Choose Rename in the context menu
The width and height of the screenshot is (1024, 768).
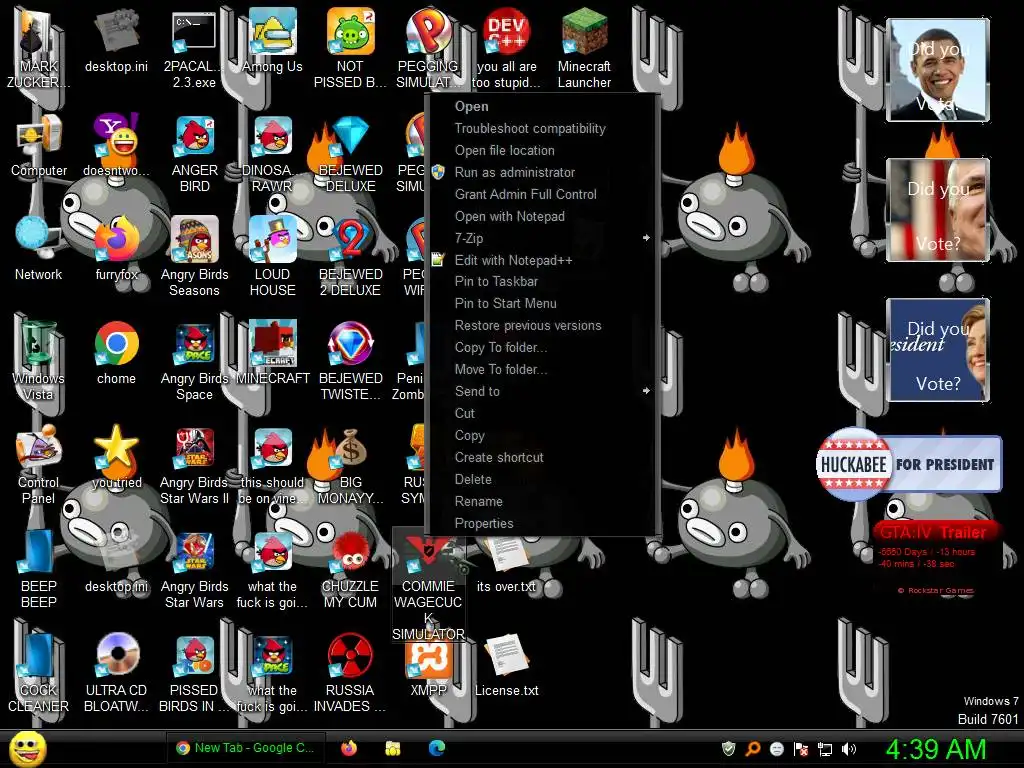542,502
